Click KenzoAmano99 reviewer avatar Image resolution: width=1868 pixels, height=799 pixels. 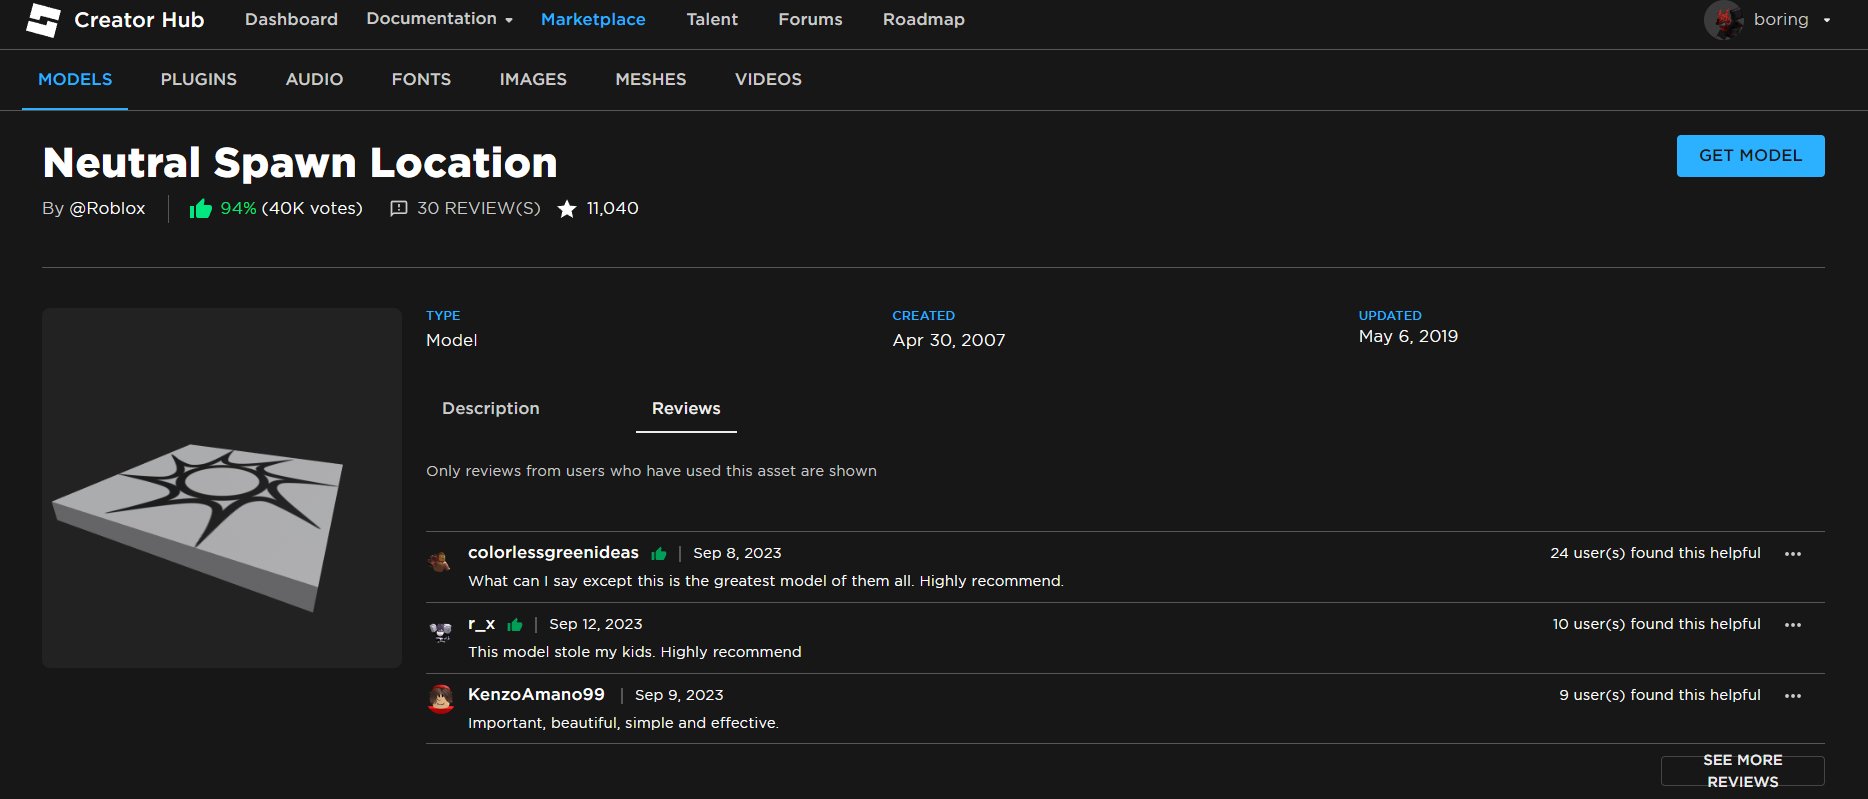pos(441,699)
